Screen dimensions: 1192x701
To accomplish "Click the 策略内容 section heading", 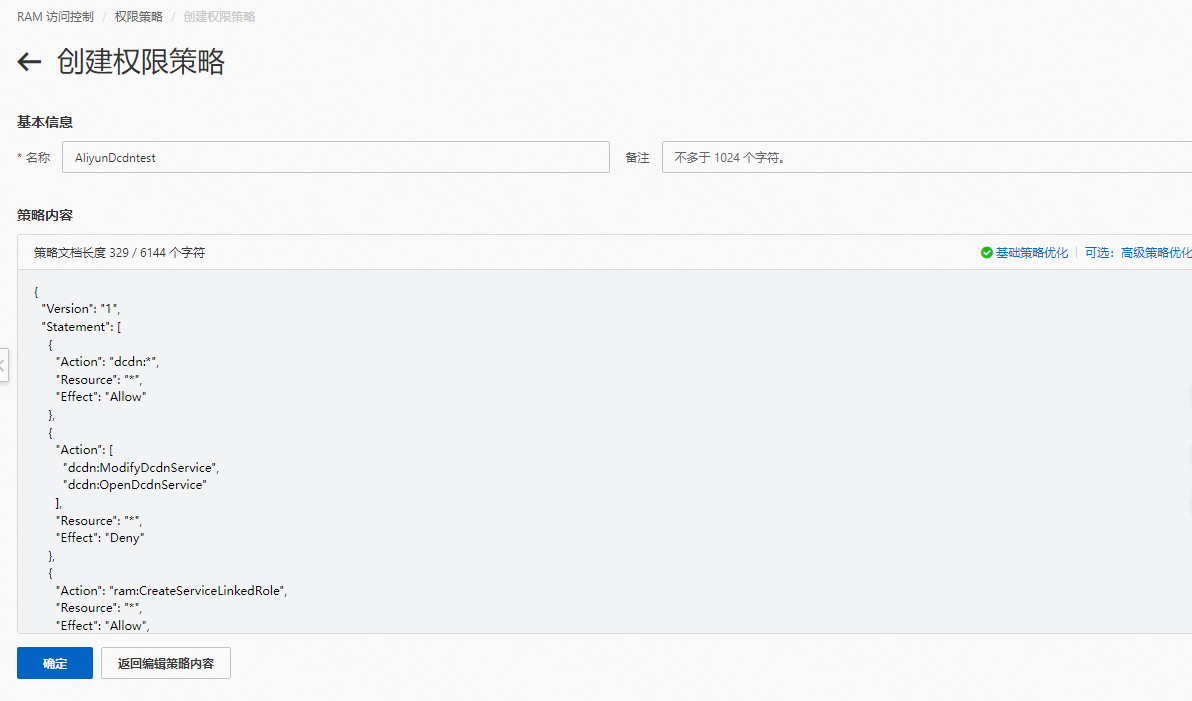I will tap(45, 215).
